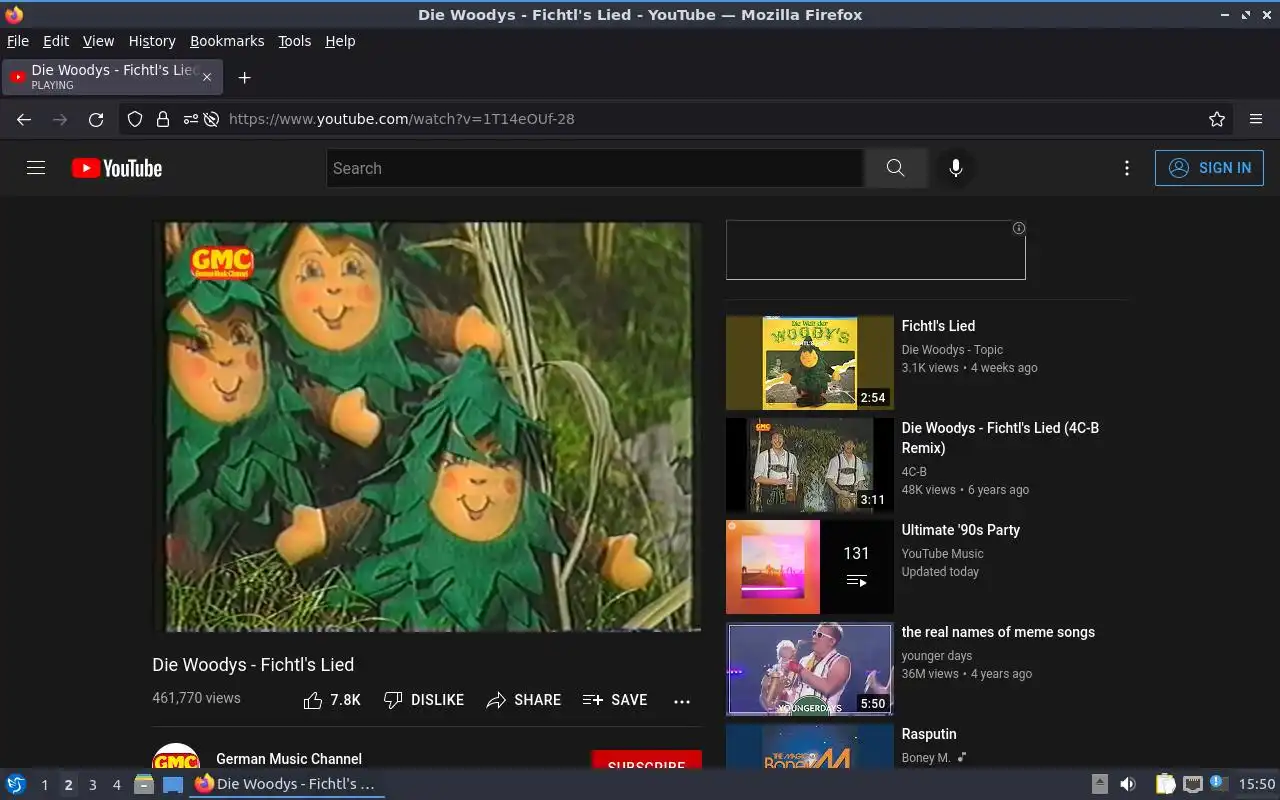The height and width of the screenshot is (800, 1280).
Task: Click the SIGN IN button
Action: coord(1209,168)
